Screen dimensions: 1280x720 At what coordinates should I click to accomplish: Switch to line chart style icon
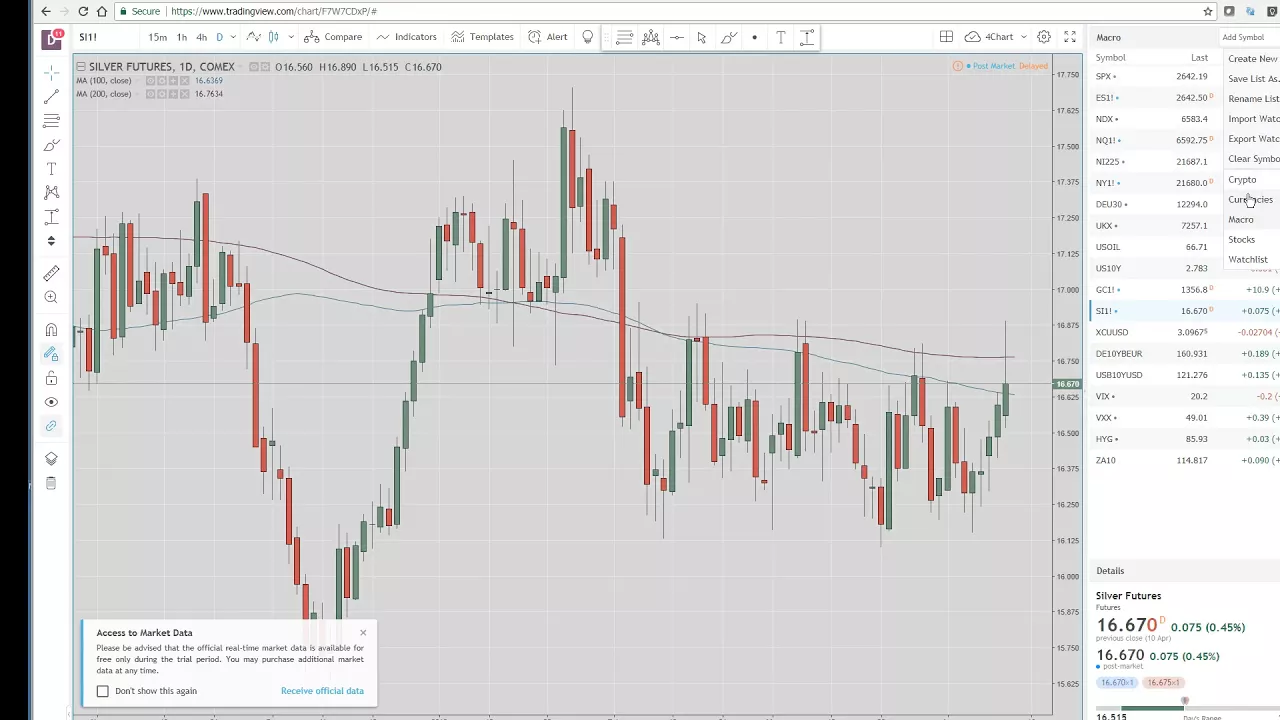click(x=254, y=37)
